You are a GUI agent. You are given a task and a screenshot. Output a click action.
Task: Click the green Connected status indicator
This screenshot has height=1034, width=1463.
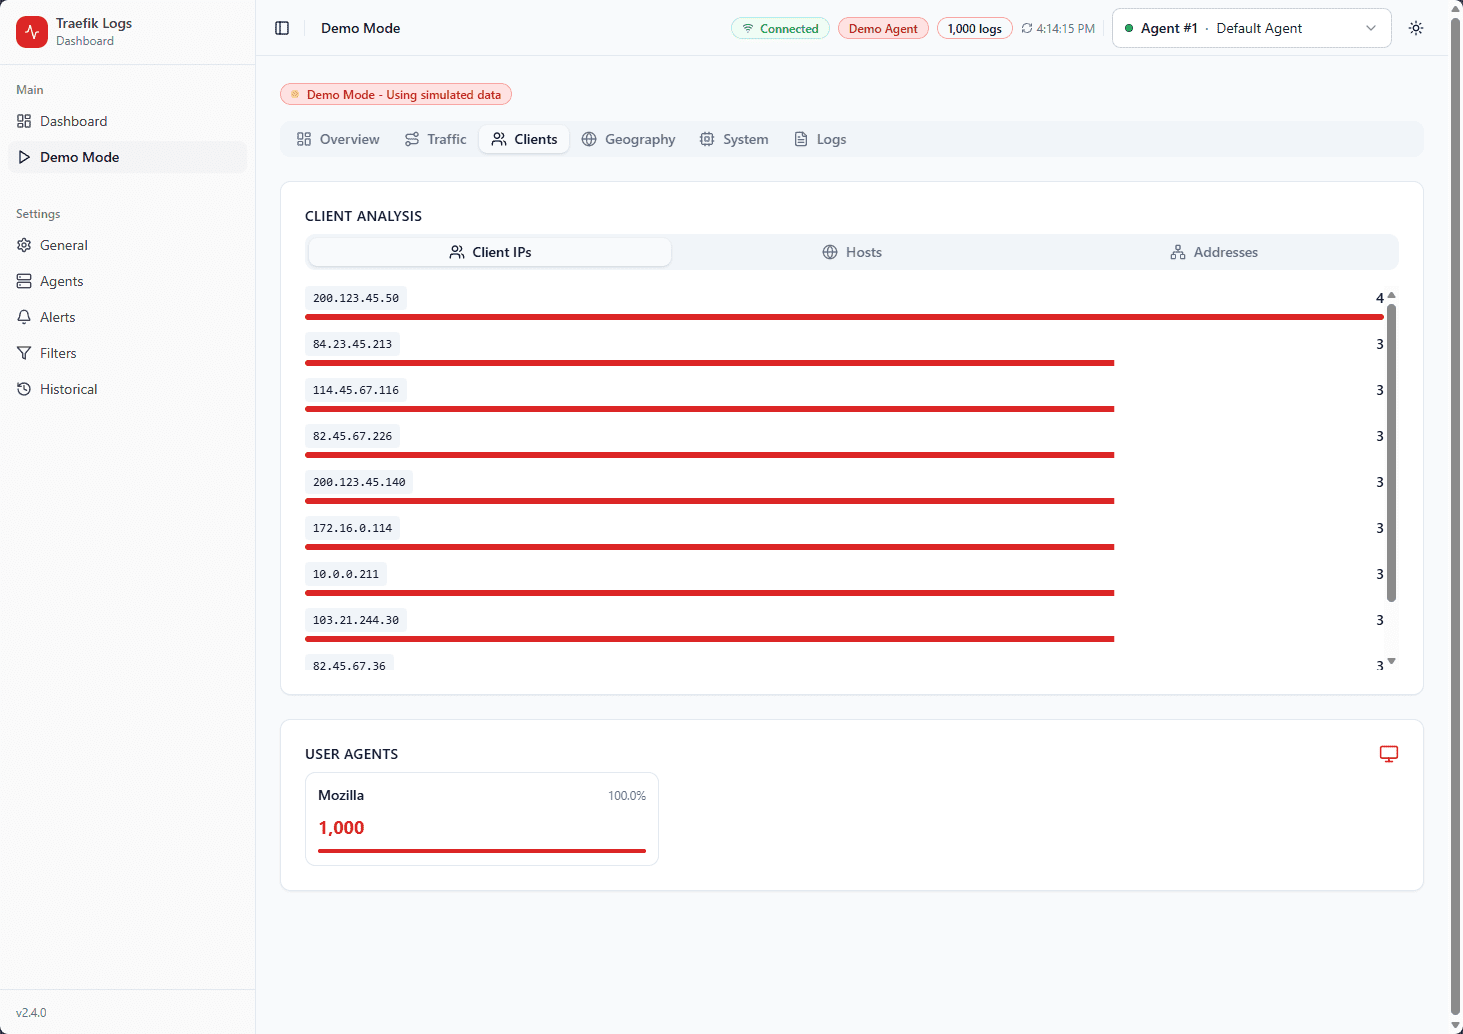[x=780, y=28]
